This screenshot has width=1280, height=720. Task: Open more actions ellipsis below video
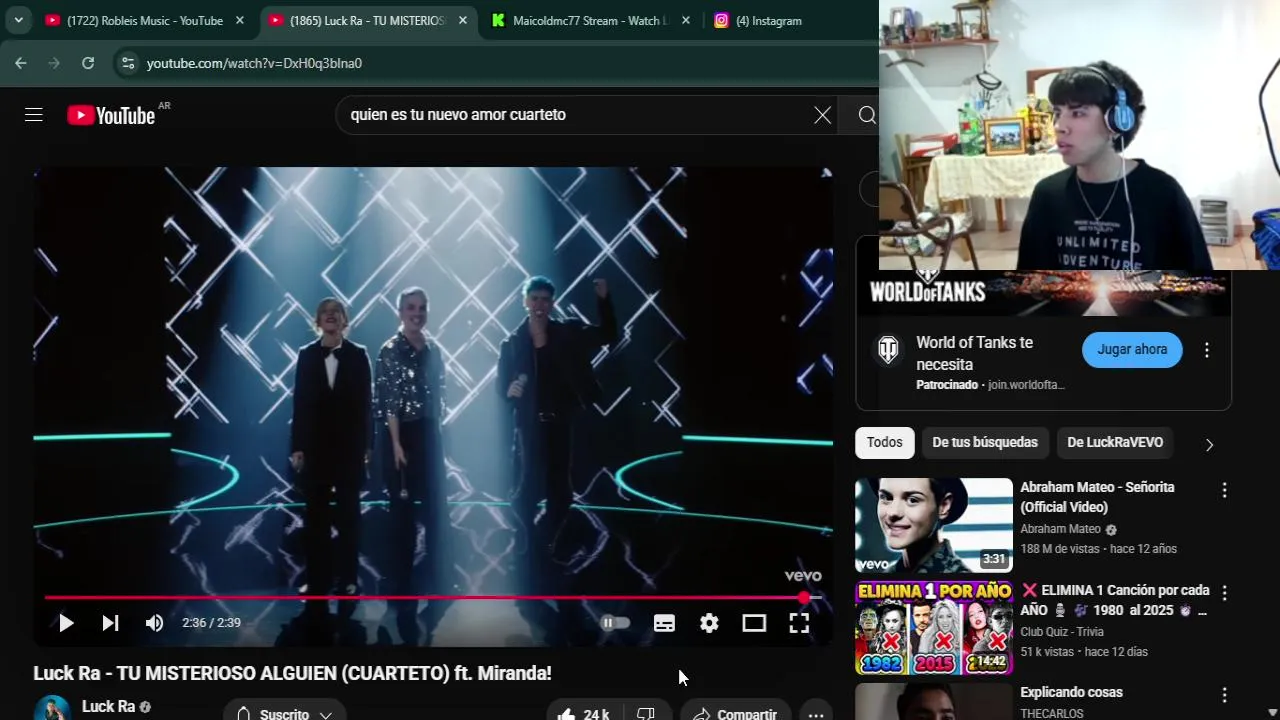point(816,713)
